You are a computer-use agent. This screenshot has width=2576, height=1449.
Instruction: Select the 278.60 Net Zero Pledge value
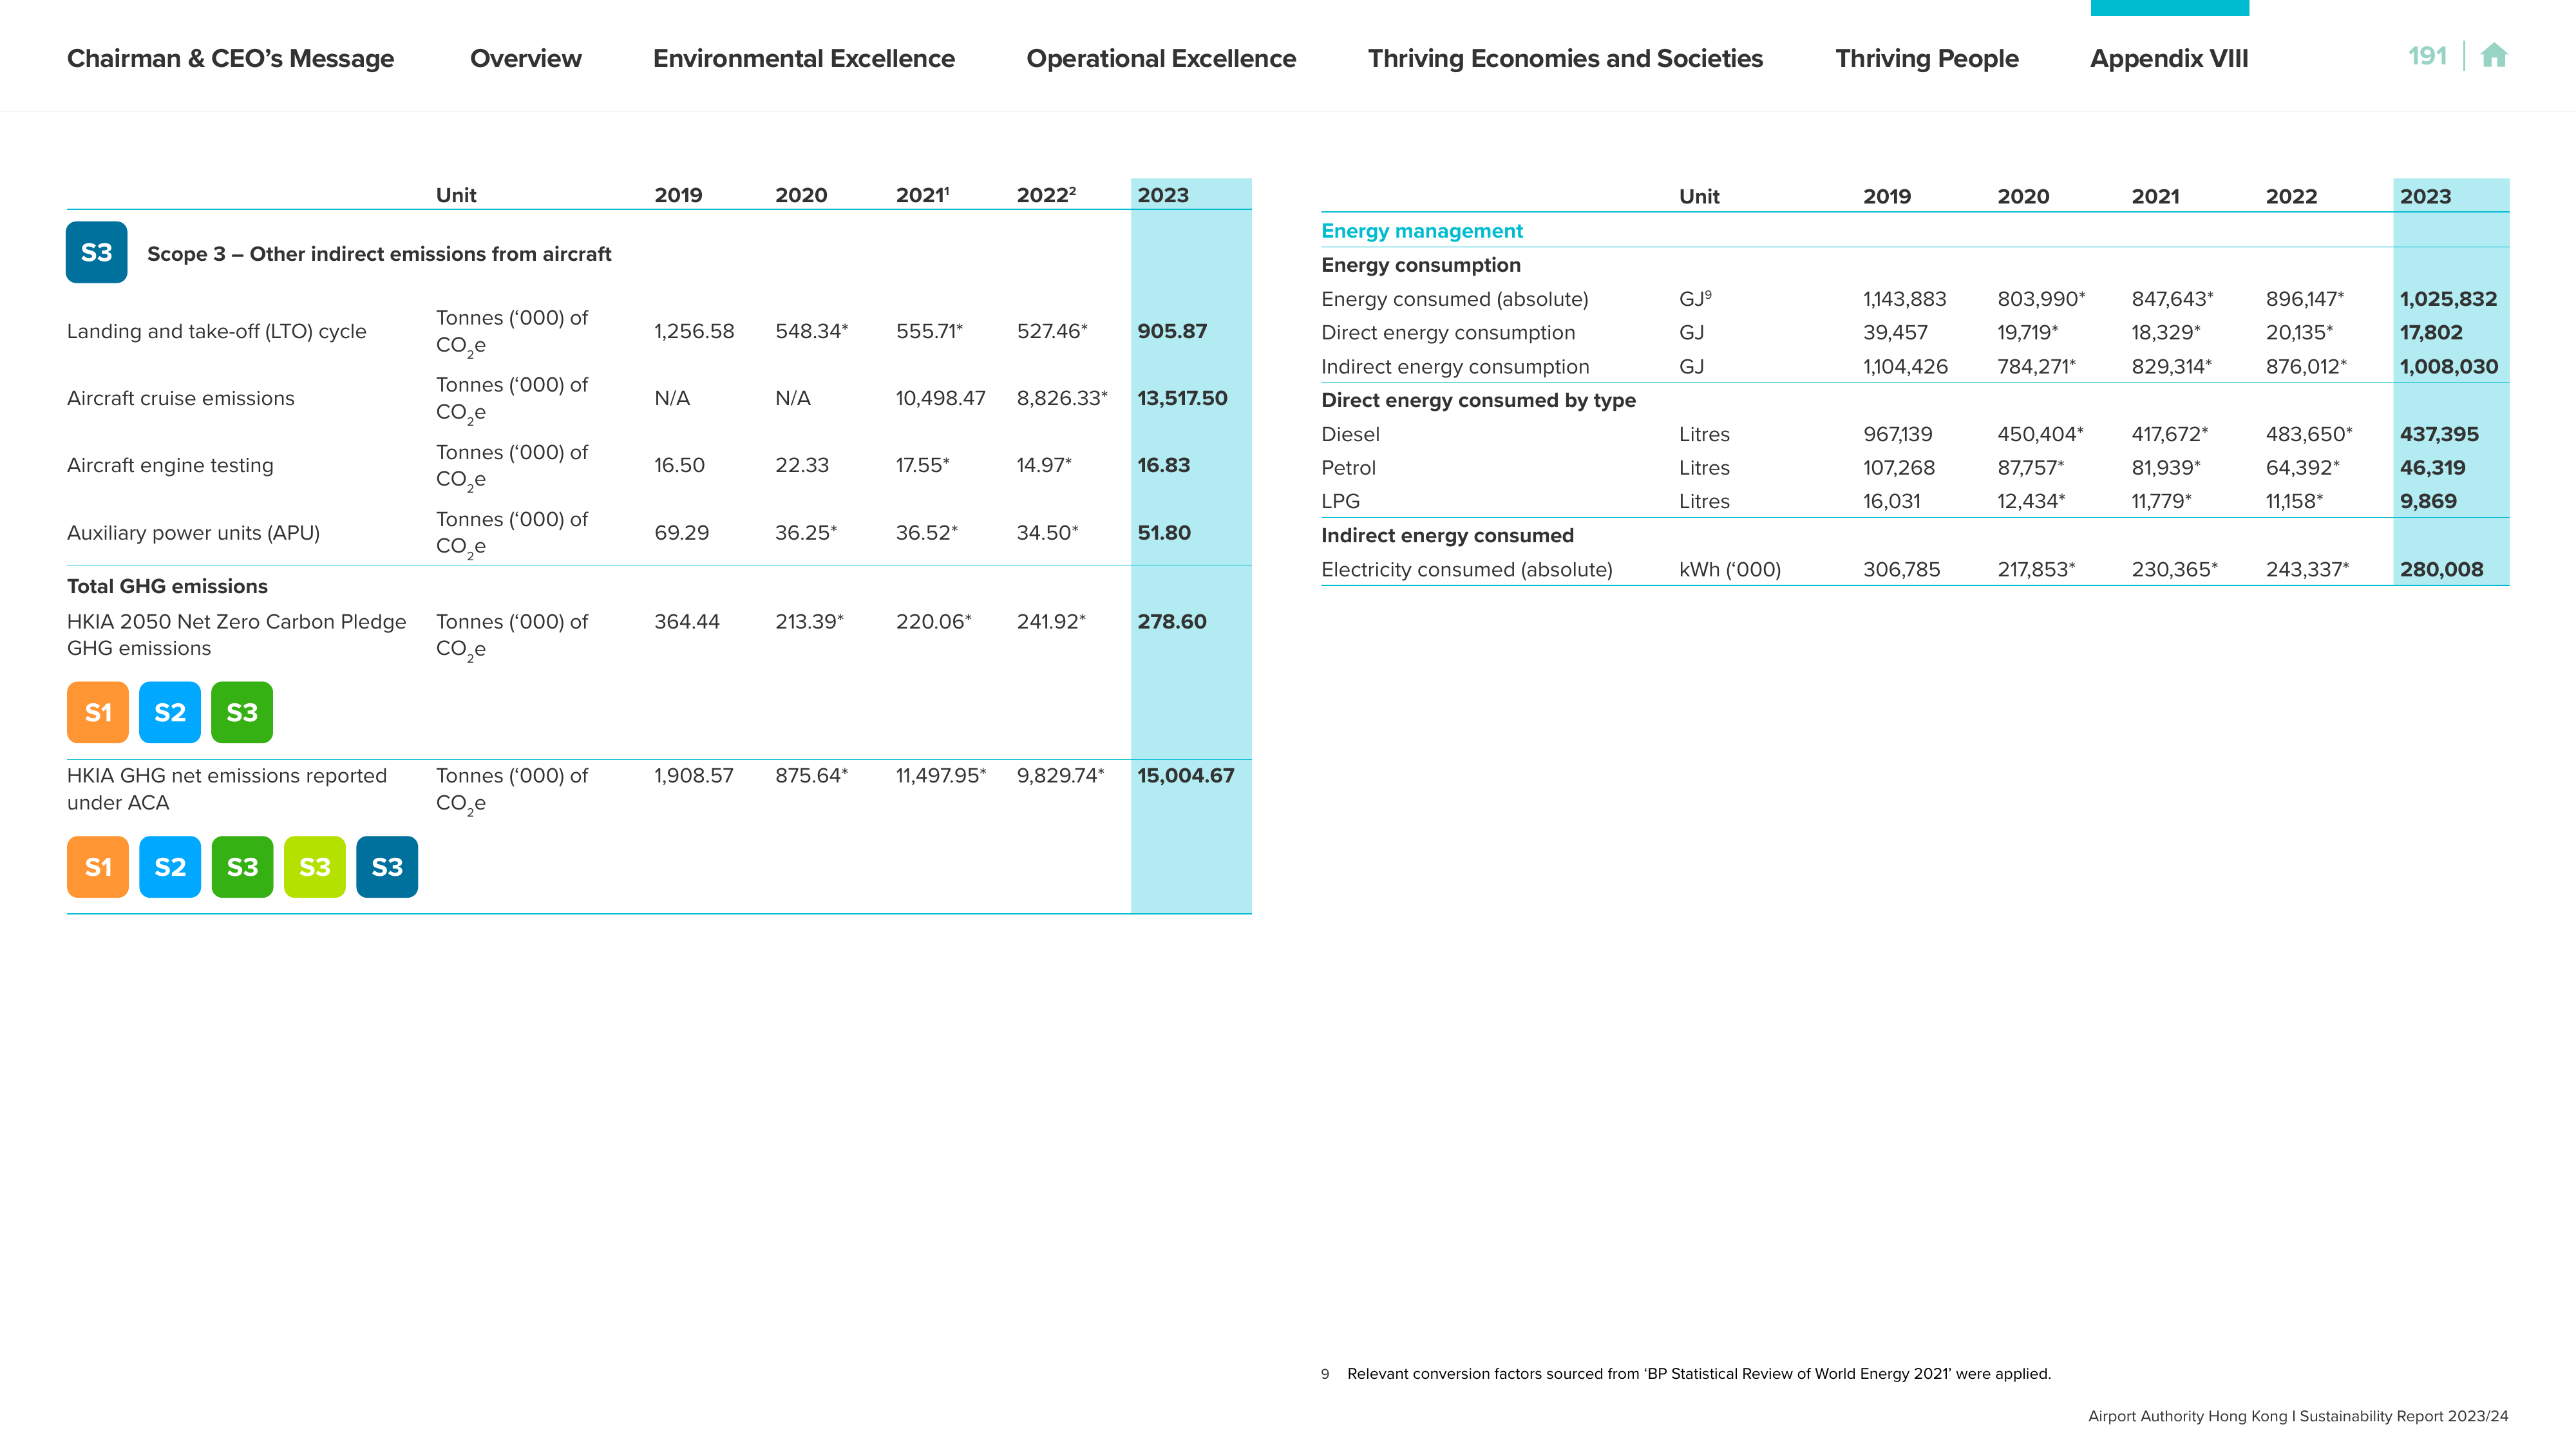1172,621
